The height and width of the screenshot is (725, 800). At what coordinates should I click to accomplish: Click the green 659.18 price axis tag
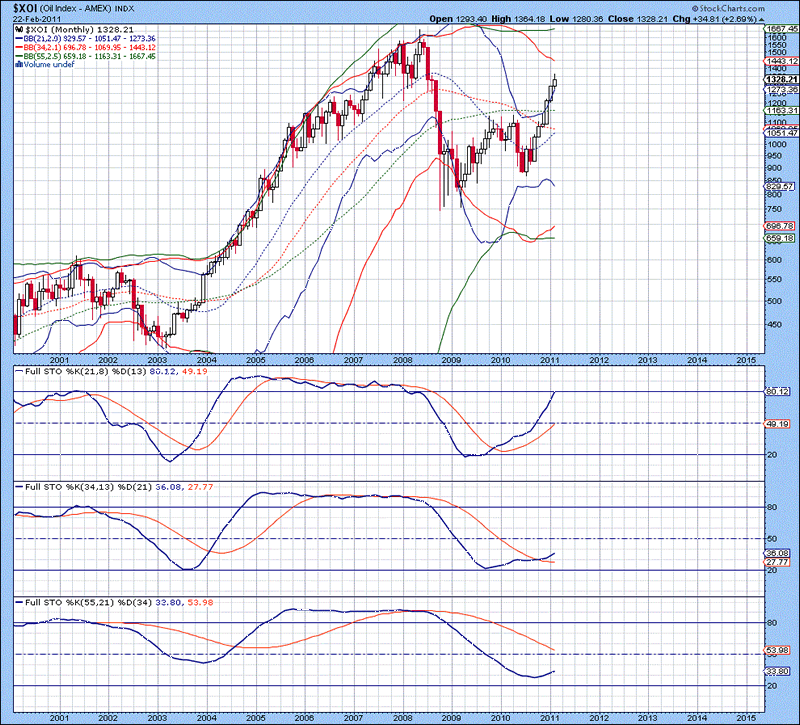tap(782, 239)
